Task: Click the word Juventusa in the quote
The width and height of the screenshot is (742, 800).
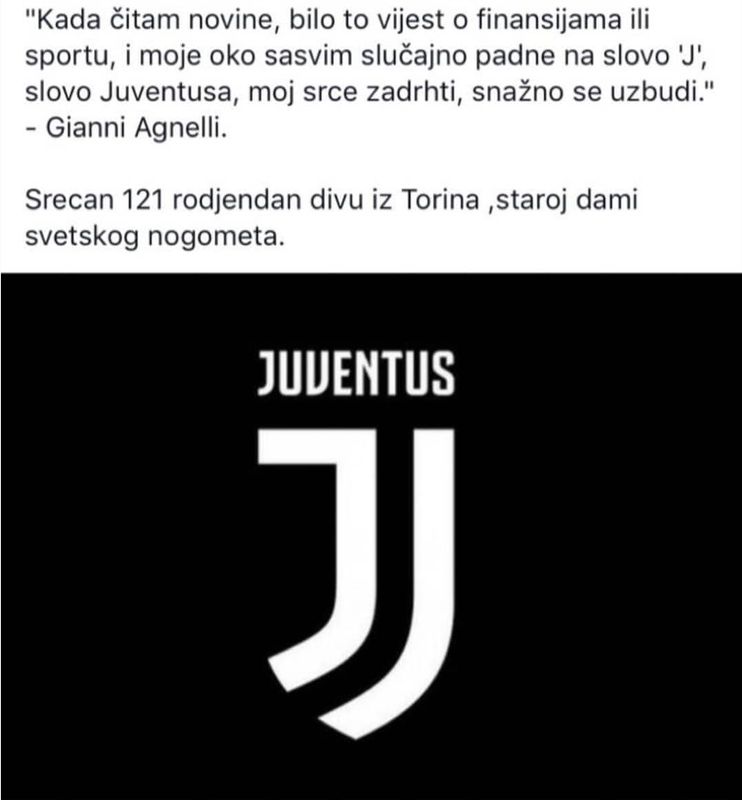Action: click(166, 92)
